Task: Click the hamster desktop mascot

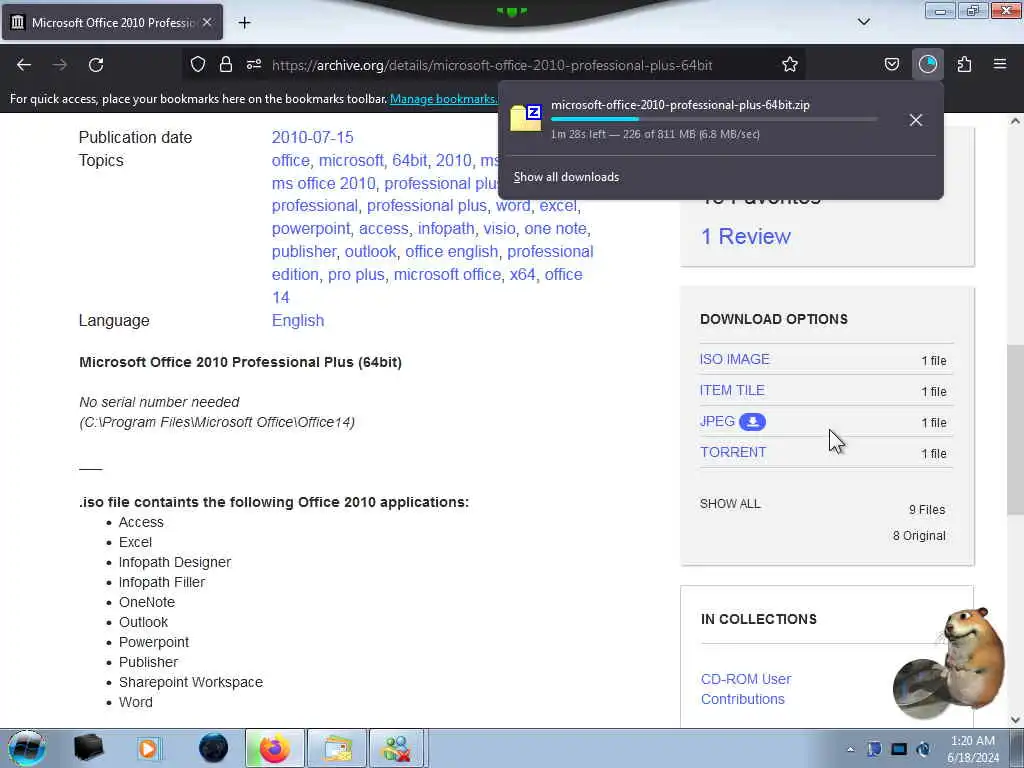Action: pyautogui.click(x=950, y=663)
